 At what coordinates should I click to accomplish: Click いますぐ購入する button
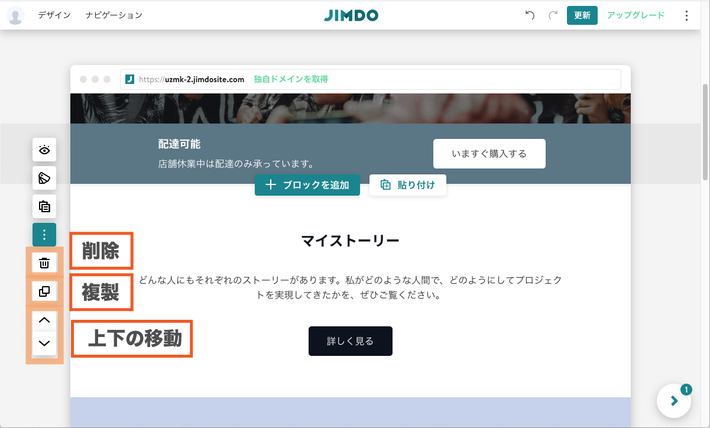click(x=489, y=154)
